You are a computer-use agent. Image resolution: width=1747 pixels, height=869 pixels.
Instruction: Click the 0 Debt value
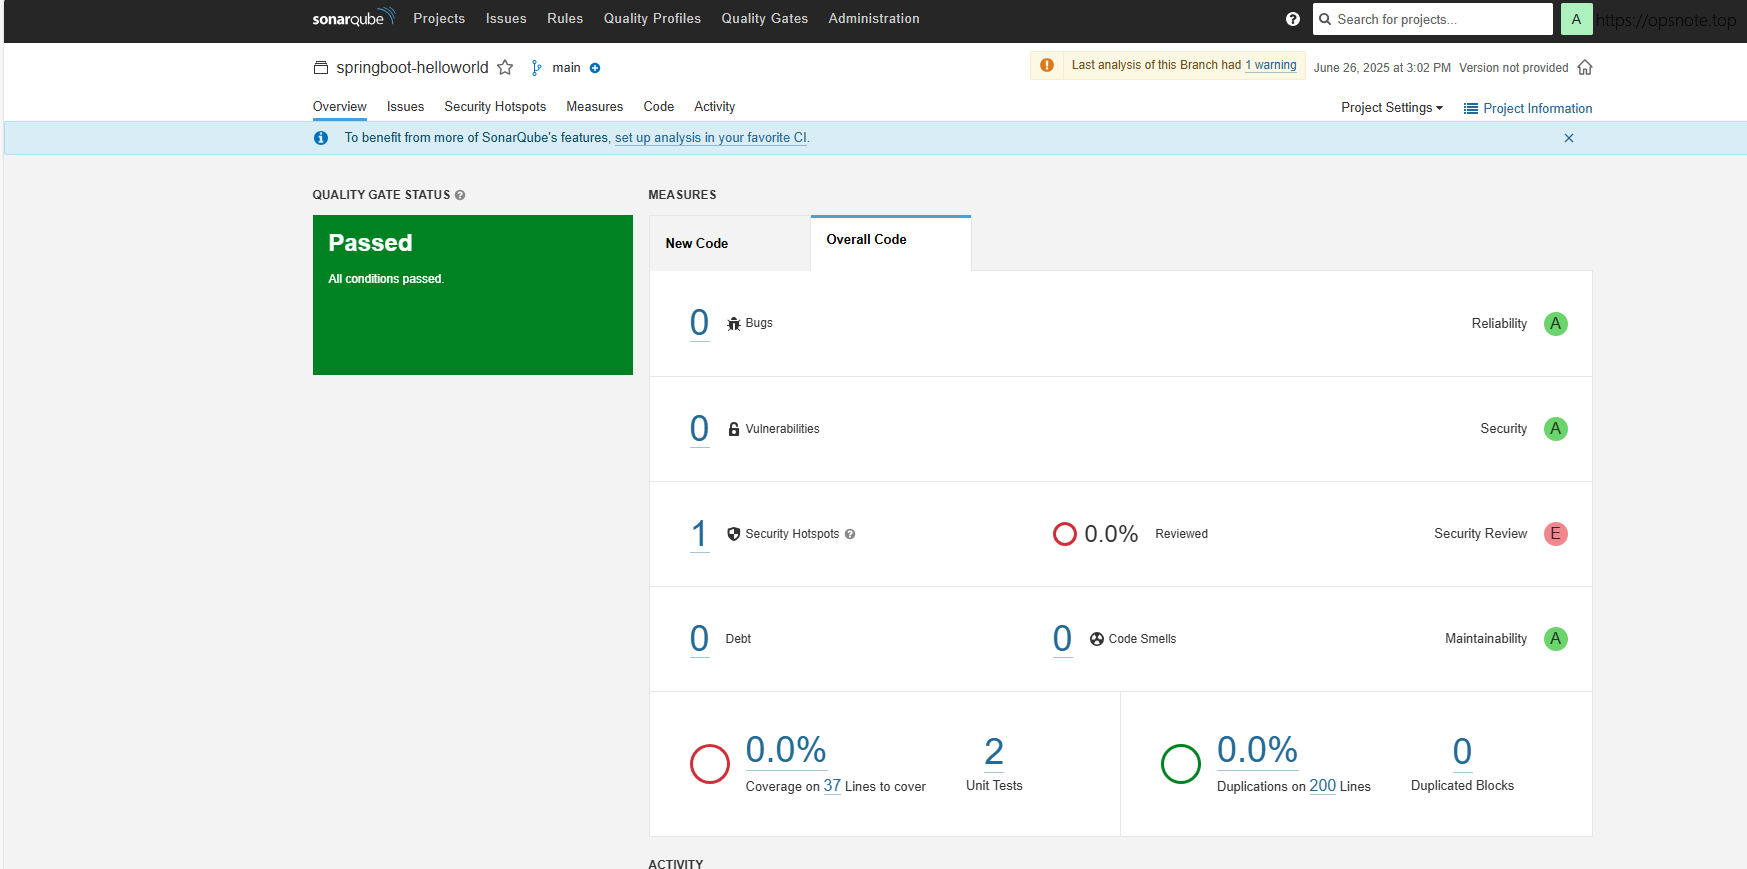click(x=699, y=639)
